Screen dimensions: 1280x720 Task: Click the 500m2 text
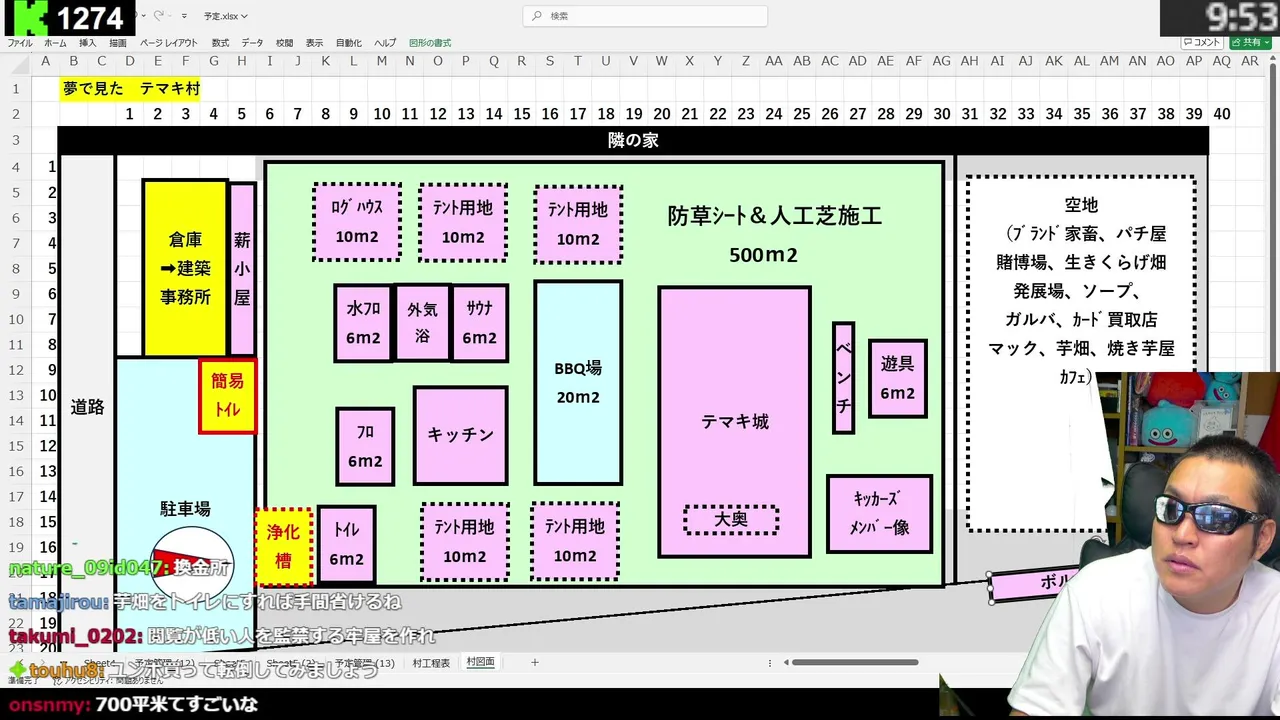[763, 255]
